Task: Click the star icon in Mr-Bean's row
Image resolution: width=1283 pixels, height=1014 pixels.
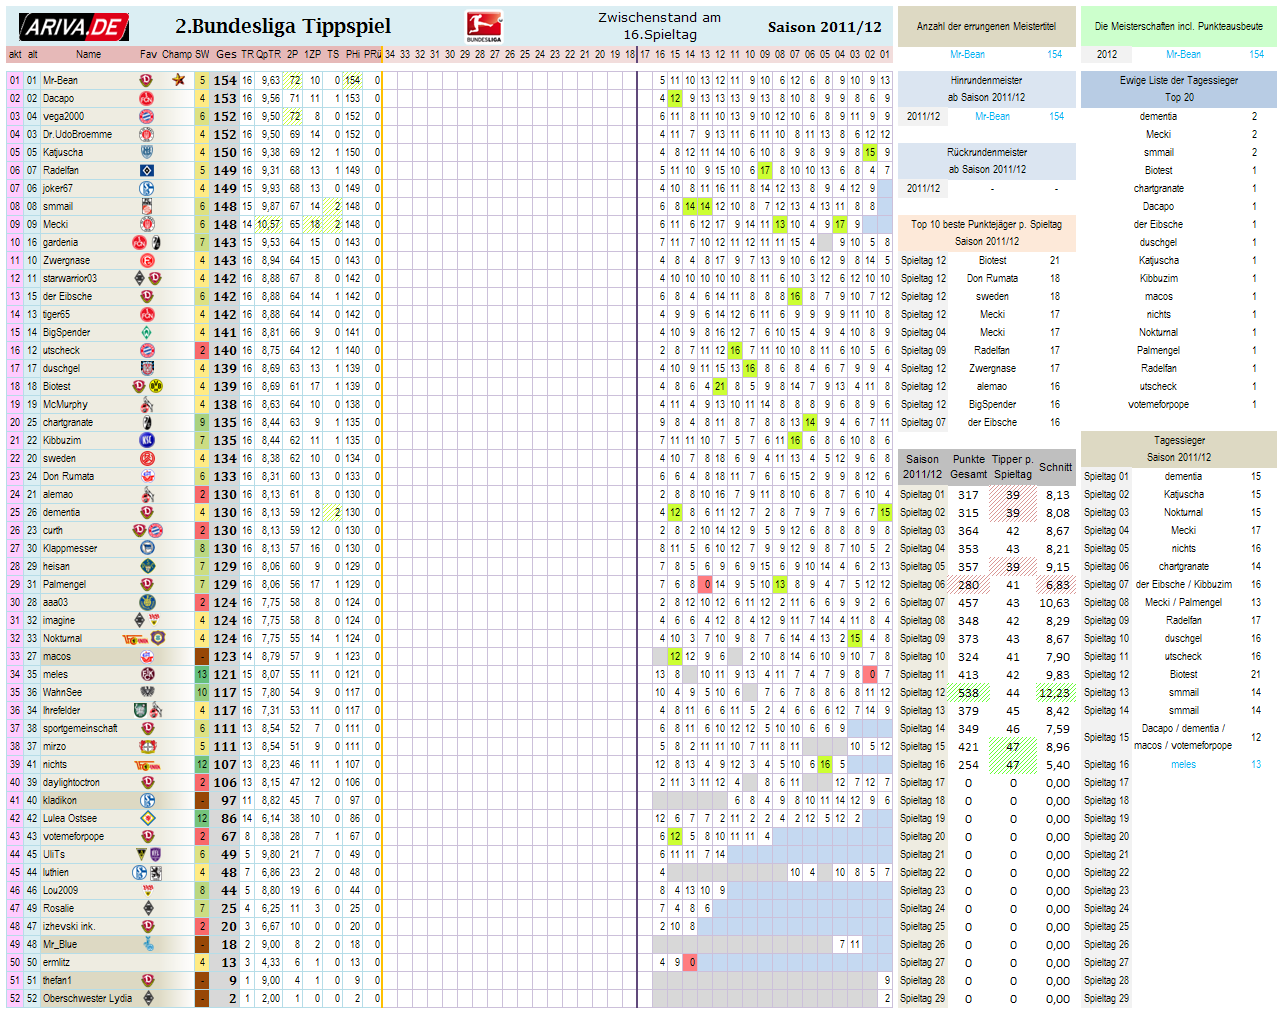Action: pos(178,80)
